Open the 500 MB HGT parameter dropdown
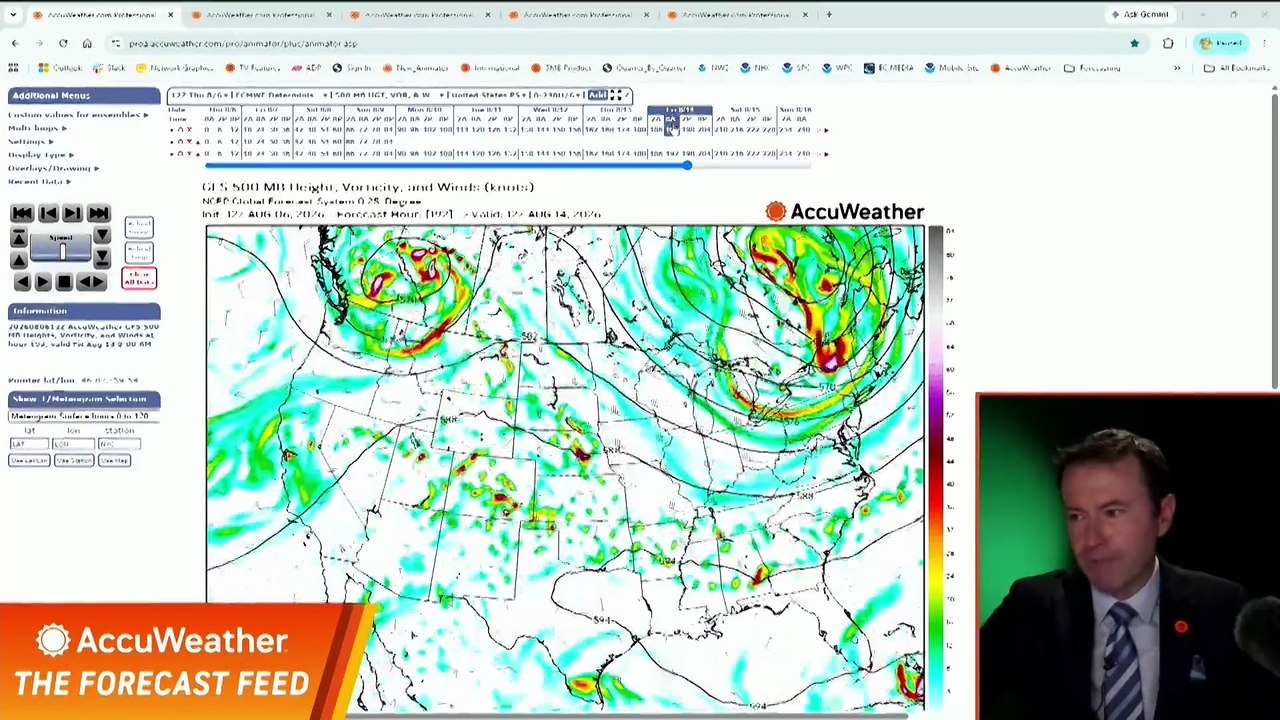Viewport: 1280px width, 720px height. [x=389, y=95]
